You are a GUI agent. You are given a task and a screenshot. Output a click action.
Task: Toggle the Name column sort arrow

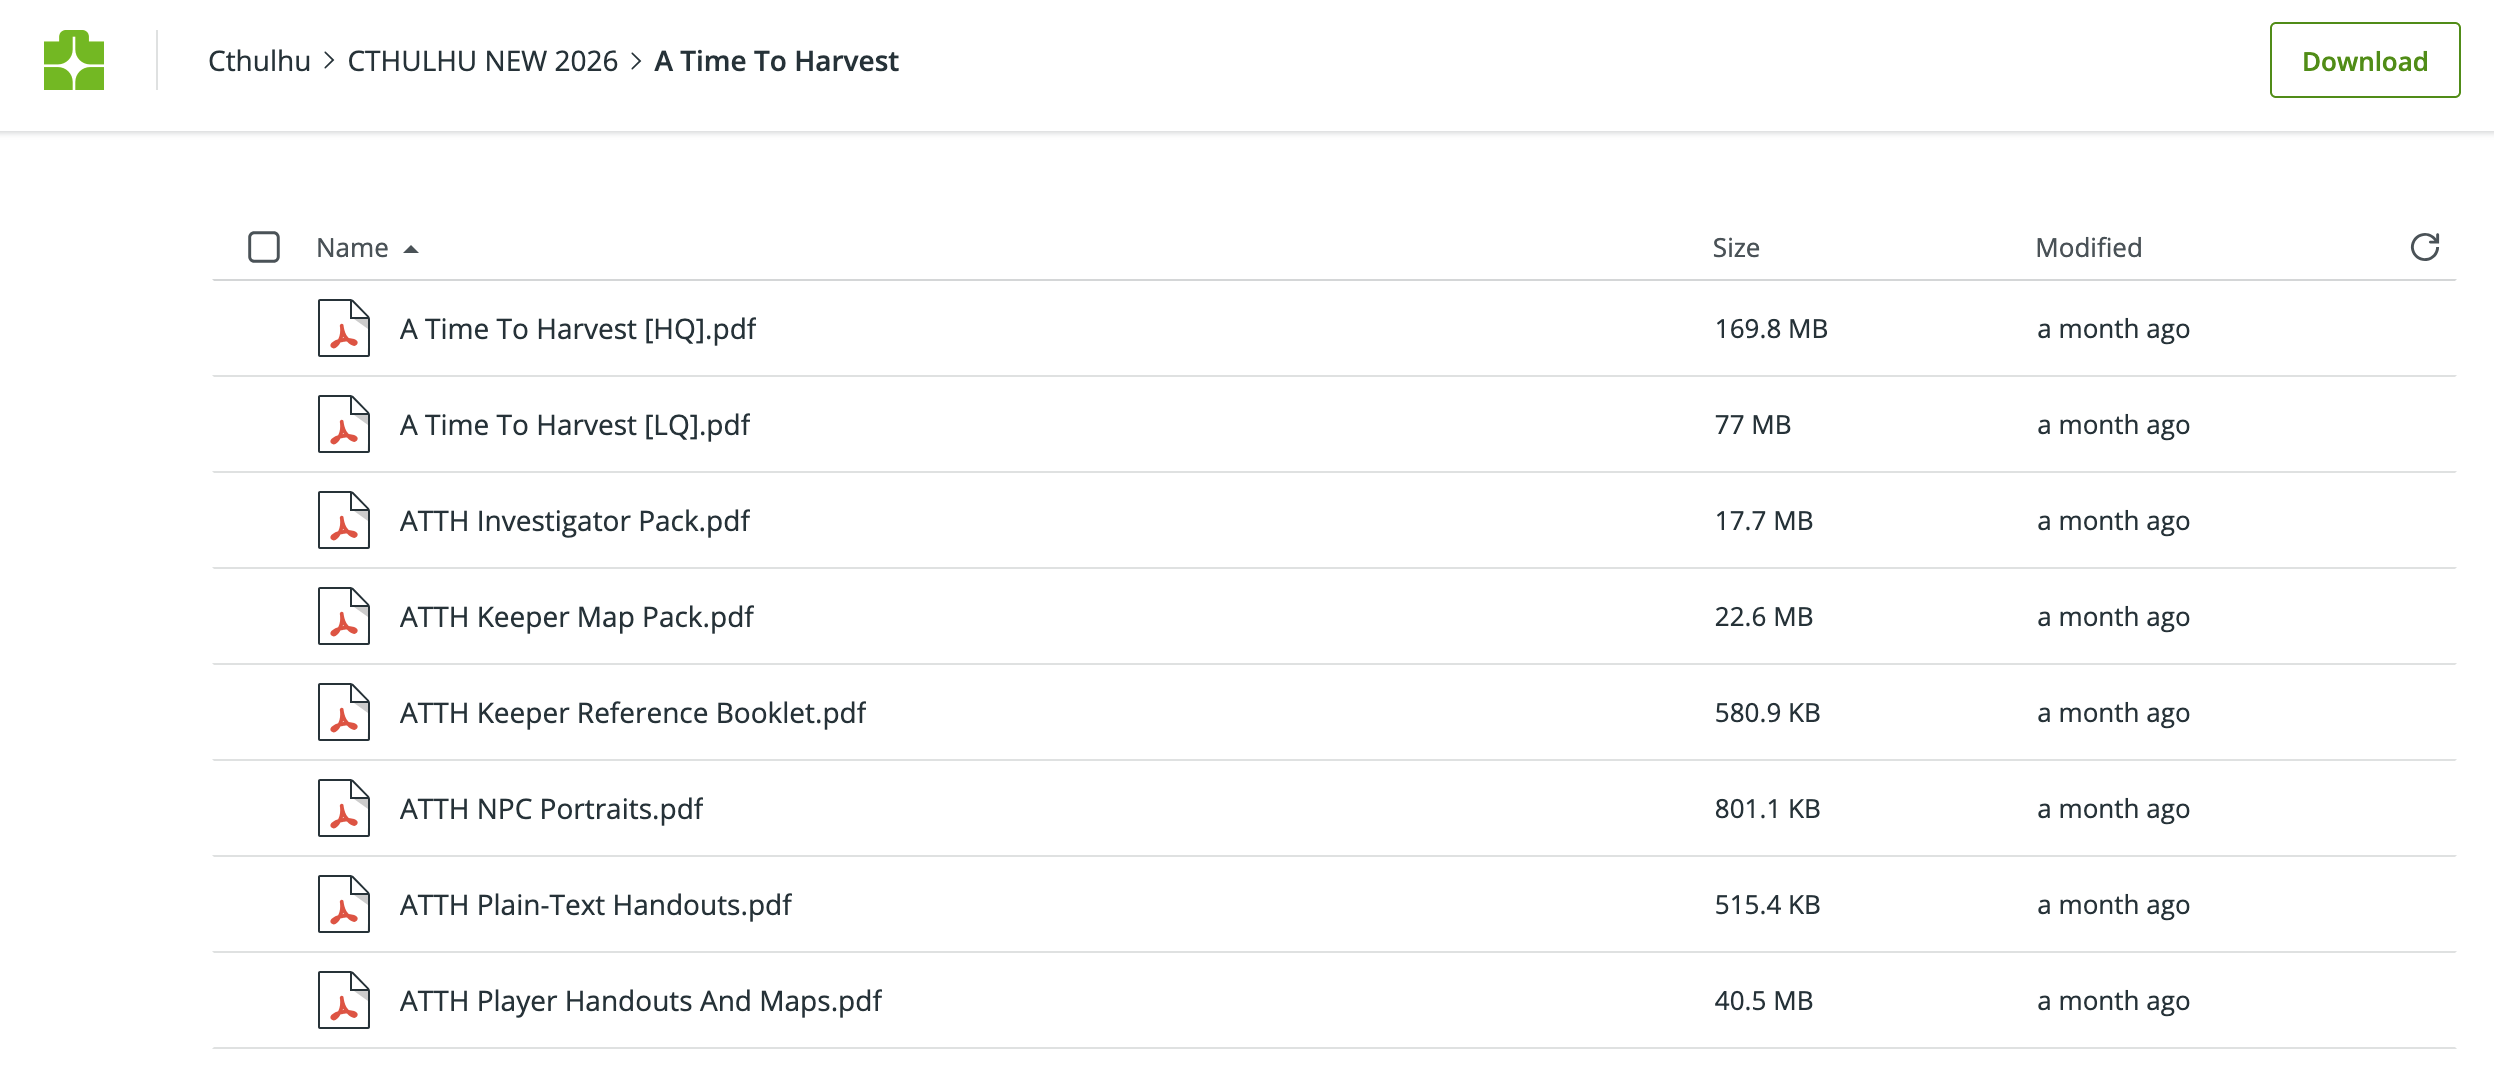(410, 249)
